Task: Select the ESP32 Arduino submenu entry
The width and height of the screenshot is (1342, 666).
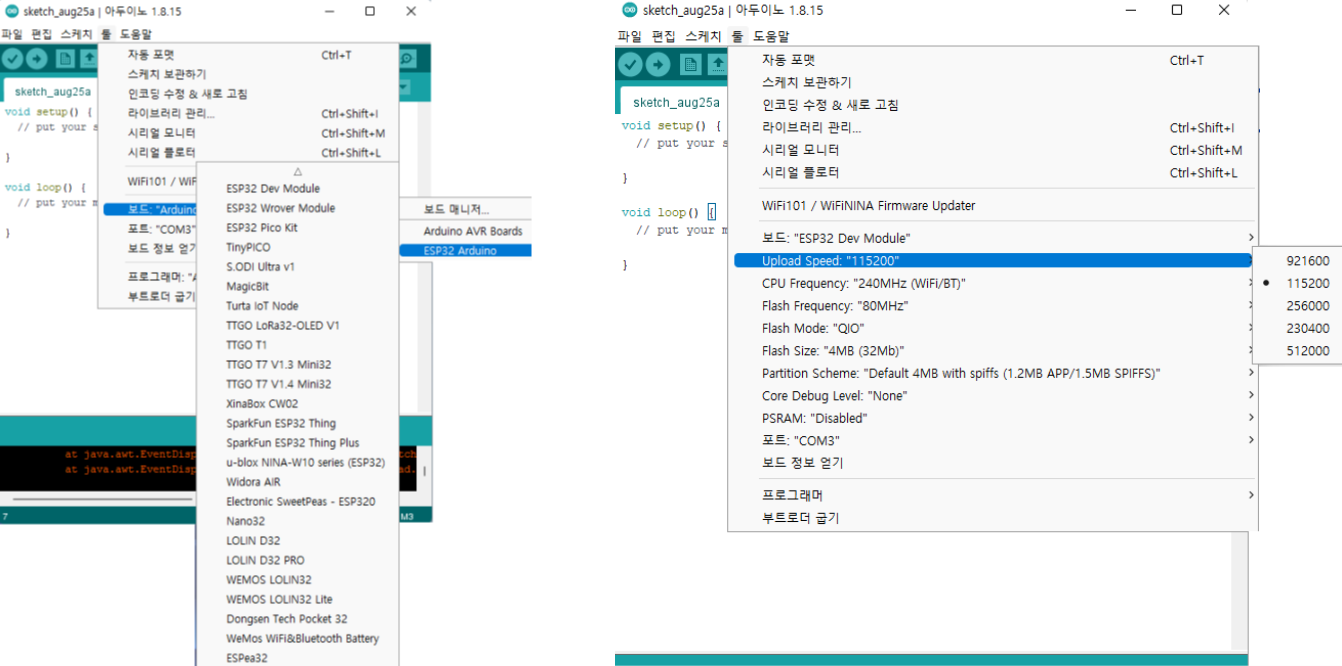Action: pos(465,250)
